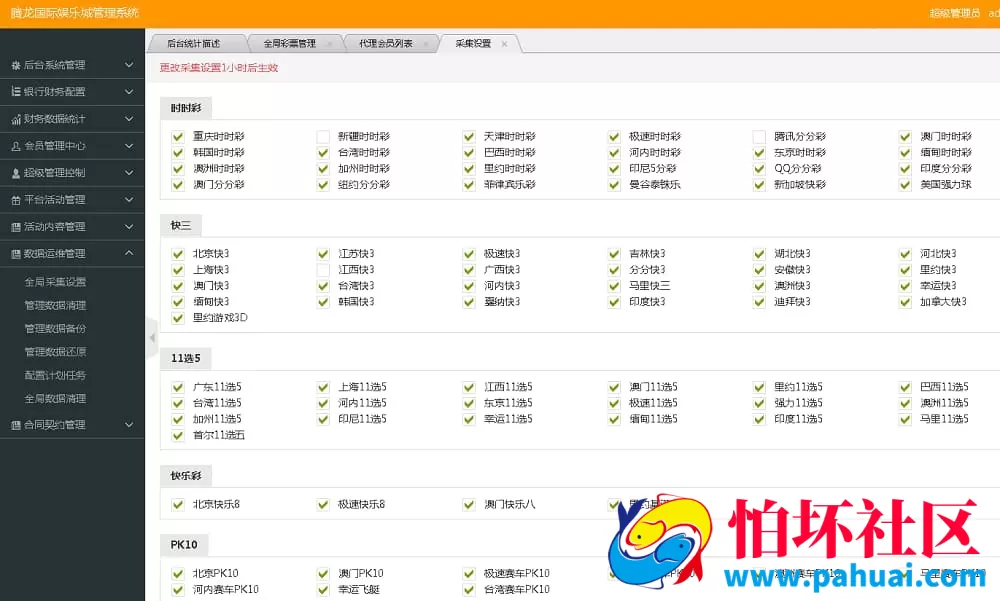Click the user icon beside 会员管理中心
The image size is (1000, 601).
15,146
